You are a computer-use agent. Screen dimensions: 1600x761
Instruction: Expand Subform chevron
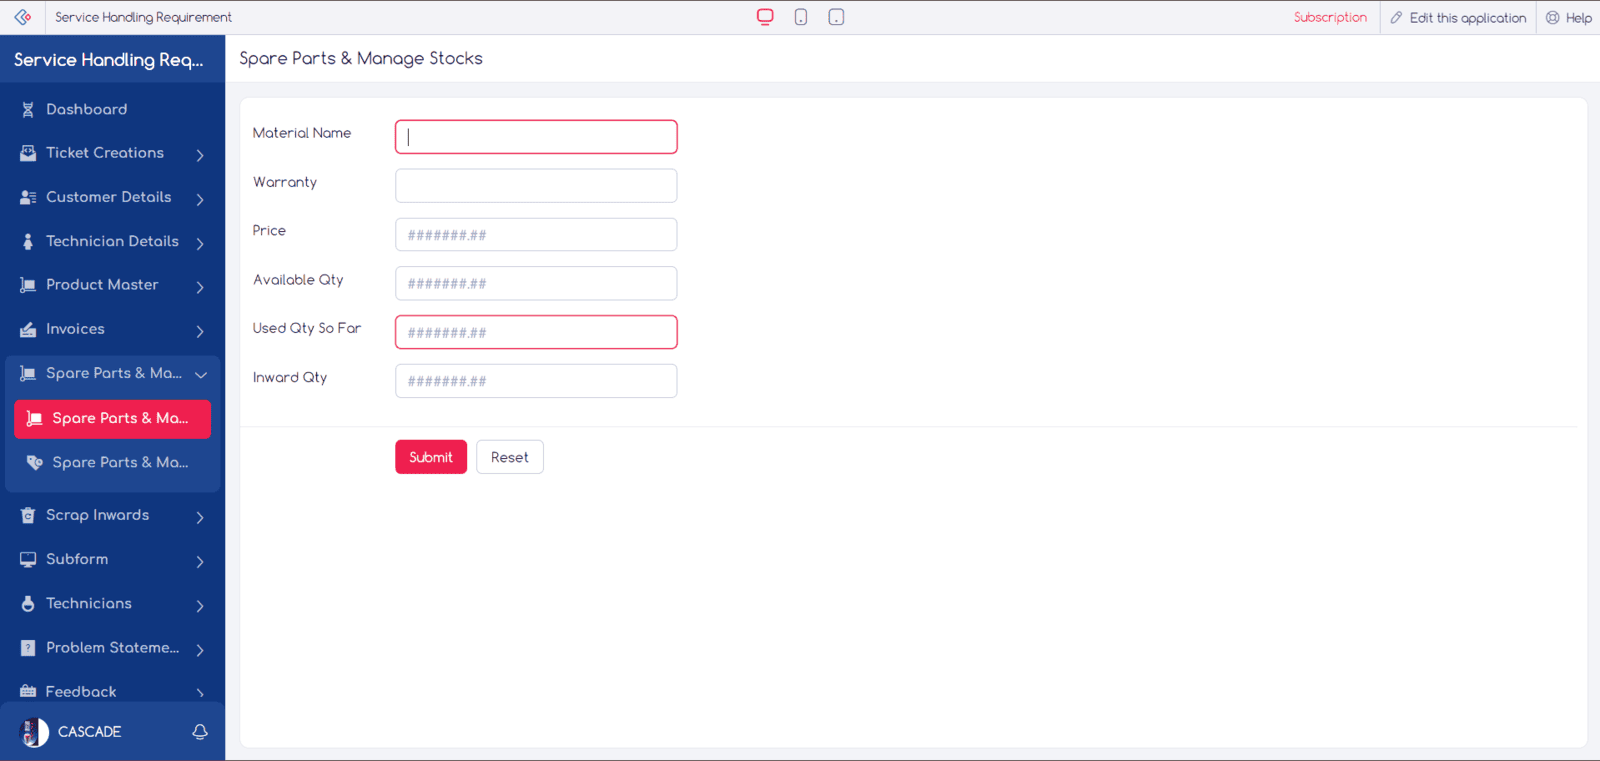(x=200, y=561)
